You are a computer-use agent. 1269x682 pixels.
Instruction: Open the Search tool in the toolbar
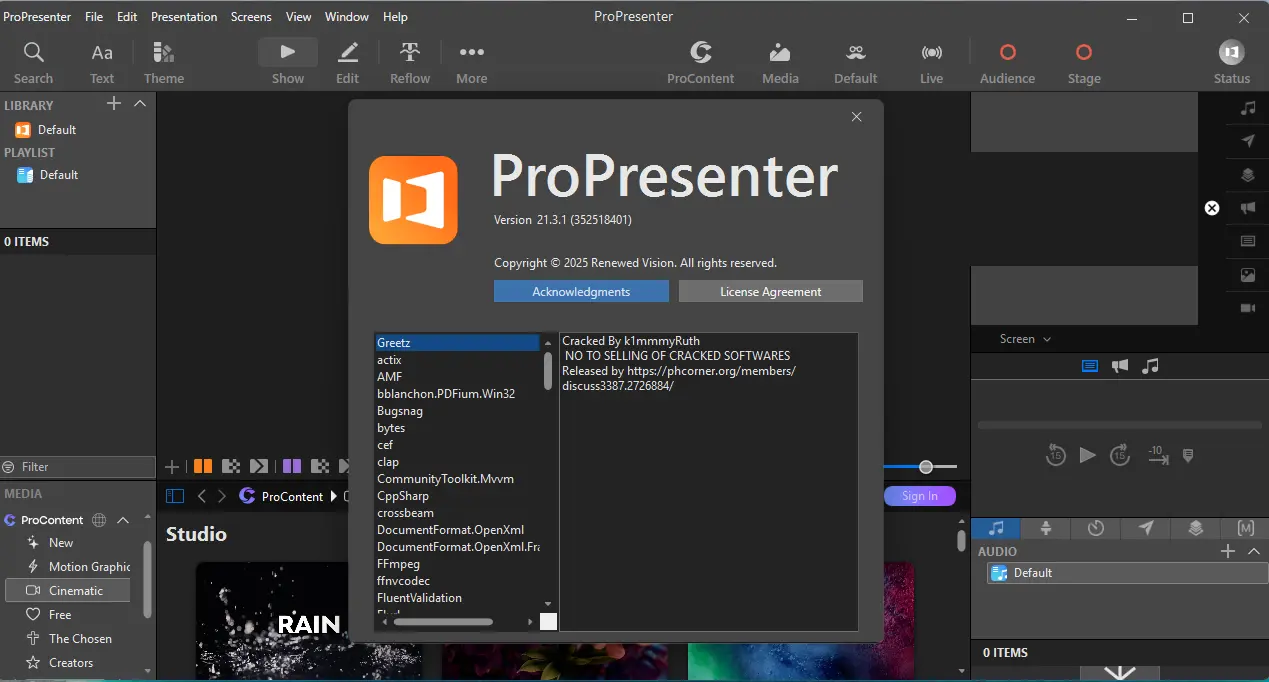tap(33, 63)
